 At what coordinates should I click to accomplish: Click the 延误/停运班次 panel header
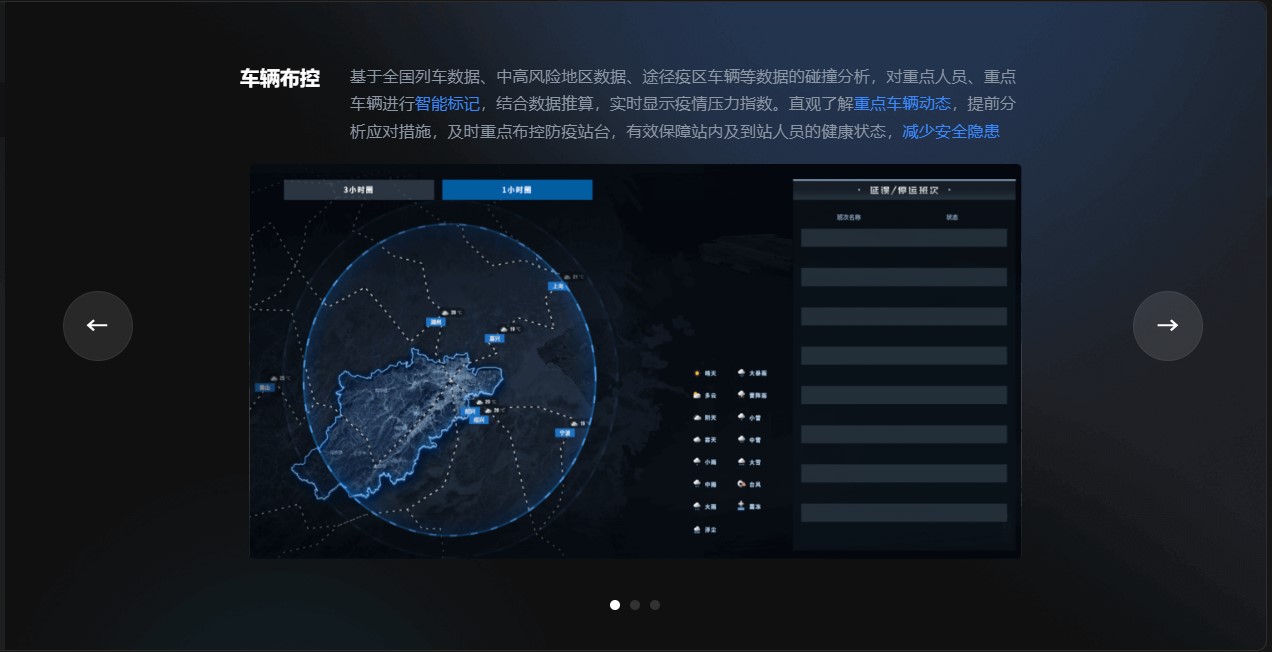pyautogui.click(x=904, y=190)
